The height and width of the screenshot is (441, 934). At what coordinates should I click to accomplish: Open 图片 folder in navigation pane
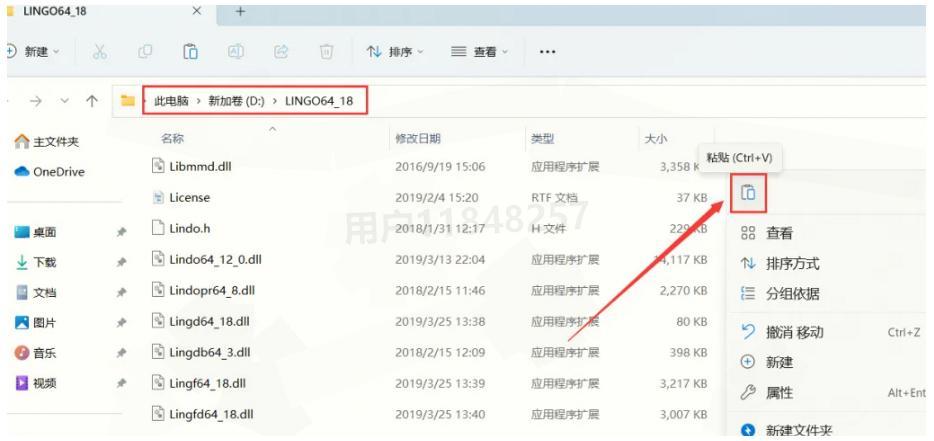36,323
